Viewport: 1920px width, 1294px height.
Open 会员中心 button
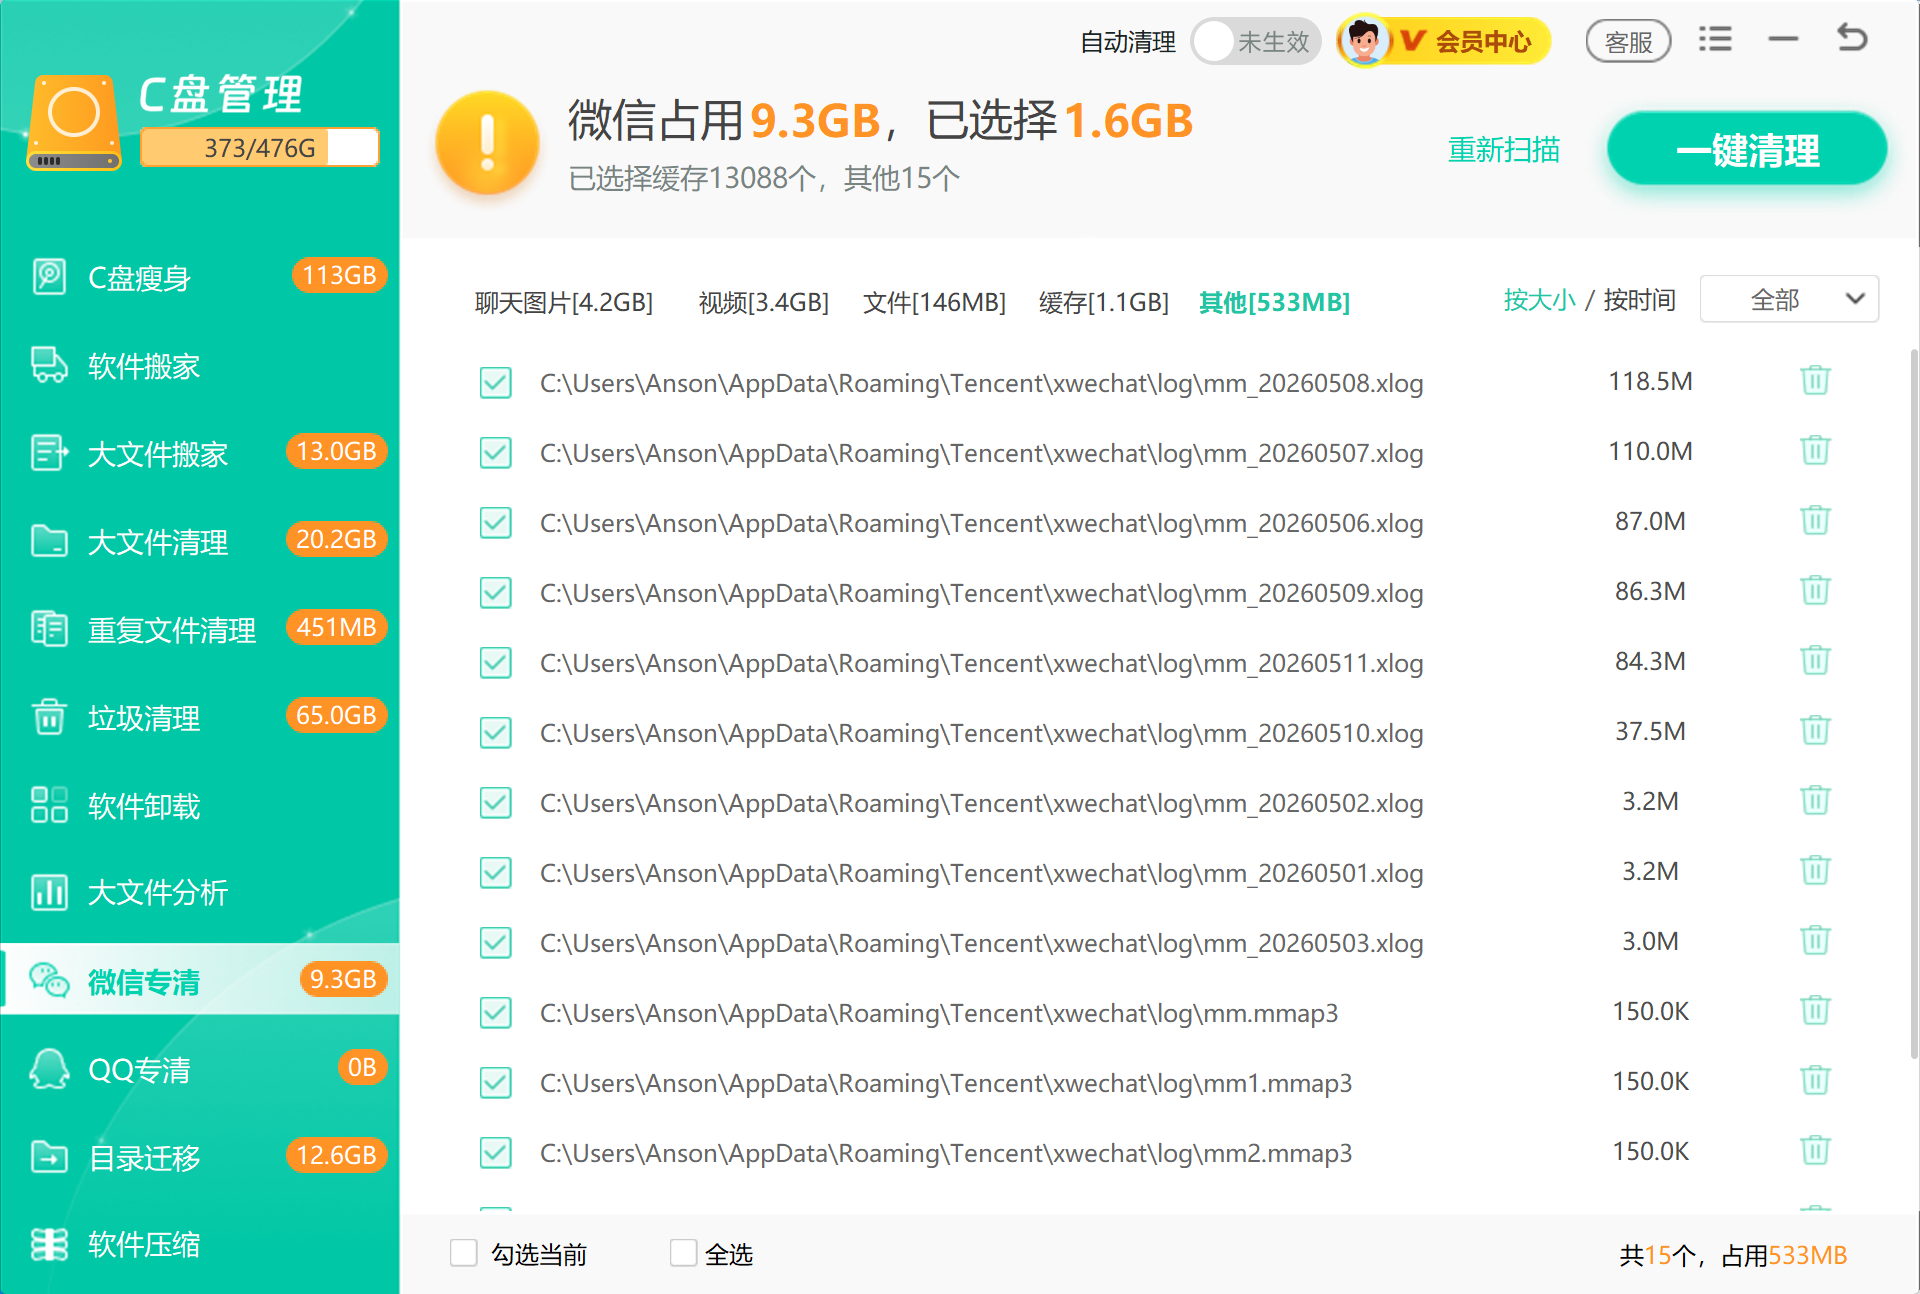pyautogui.click(x=1444, y=42)
